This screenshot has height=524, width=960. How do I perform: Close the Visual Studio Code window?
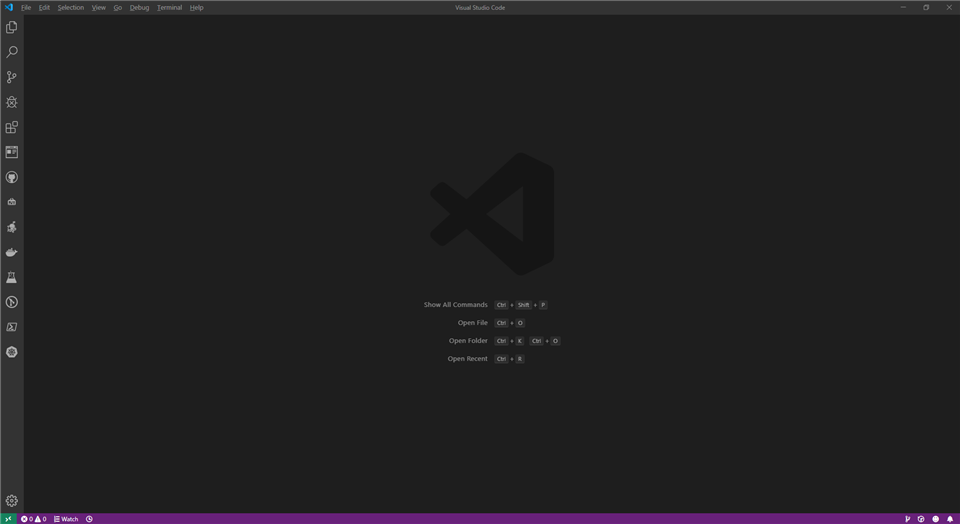pyautogui.click(x=949, y=7)
